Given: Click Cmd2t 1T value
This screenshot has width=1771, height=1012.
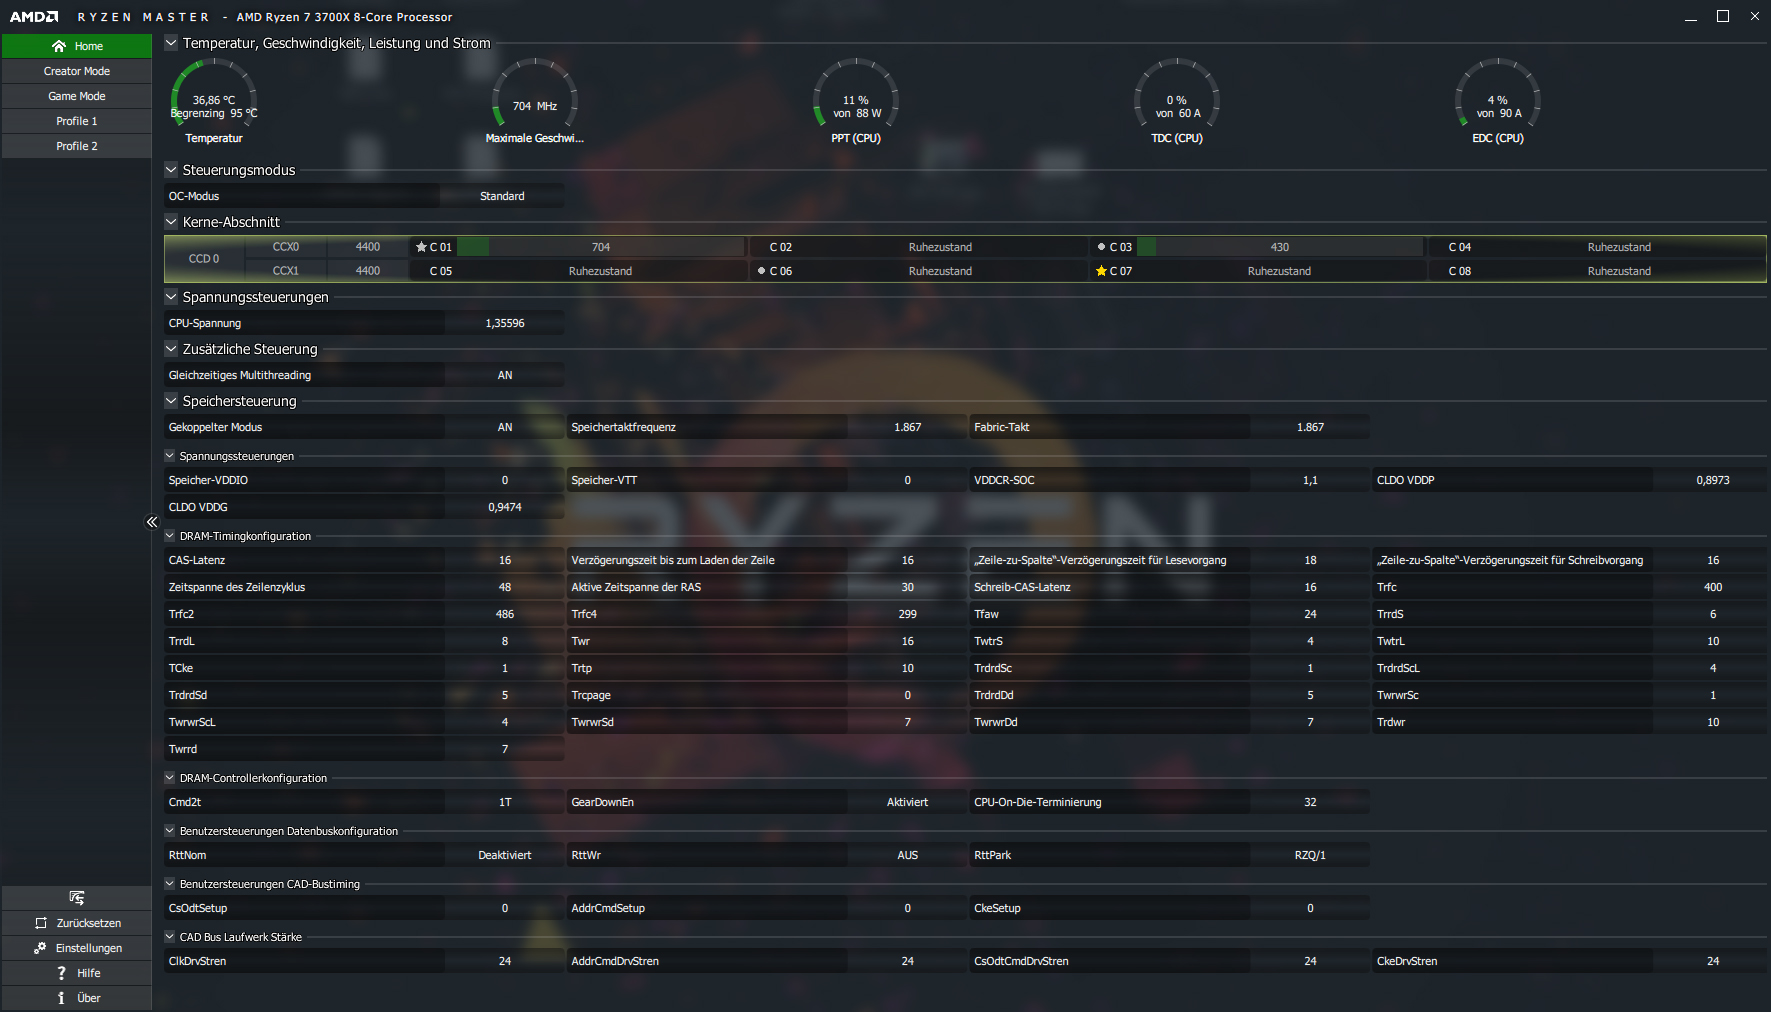Looking at the screenshot, I should pyautogui.click(x=505, y=802).
